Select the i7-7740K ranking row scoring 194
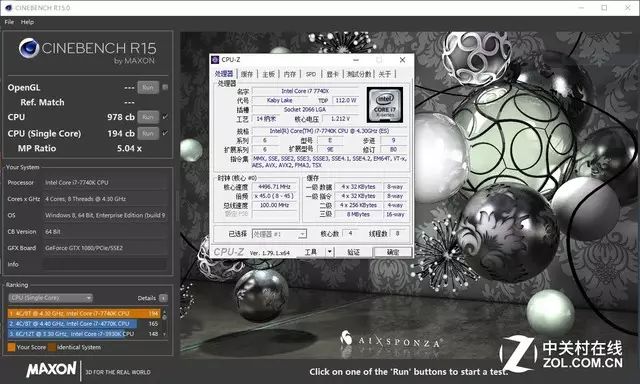This screenshot has height=384, width=640. (84, 313)
